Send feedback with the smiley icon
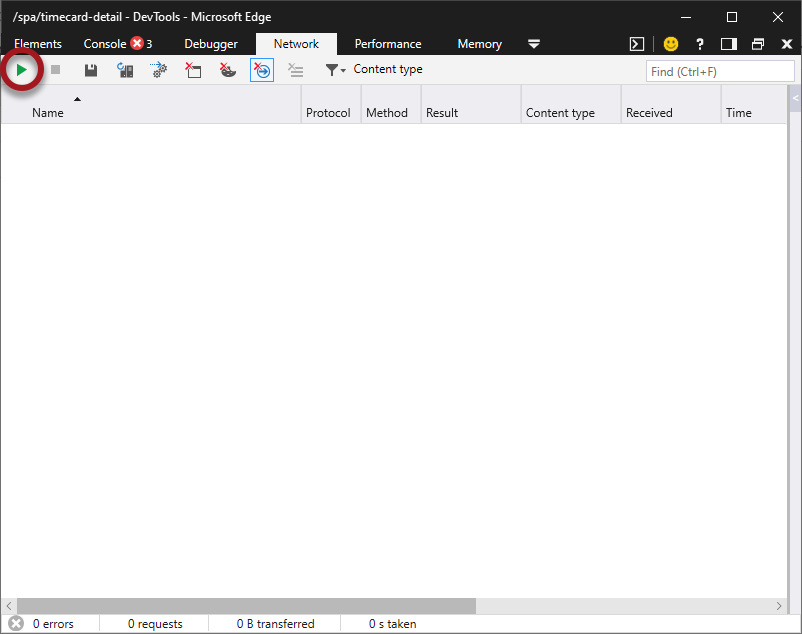Image resolution: width=802 pixels, height=634 pixels. 671,44
